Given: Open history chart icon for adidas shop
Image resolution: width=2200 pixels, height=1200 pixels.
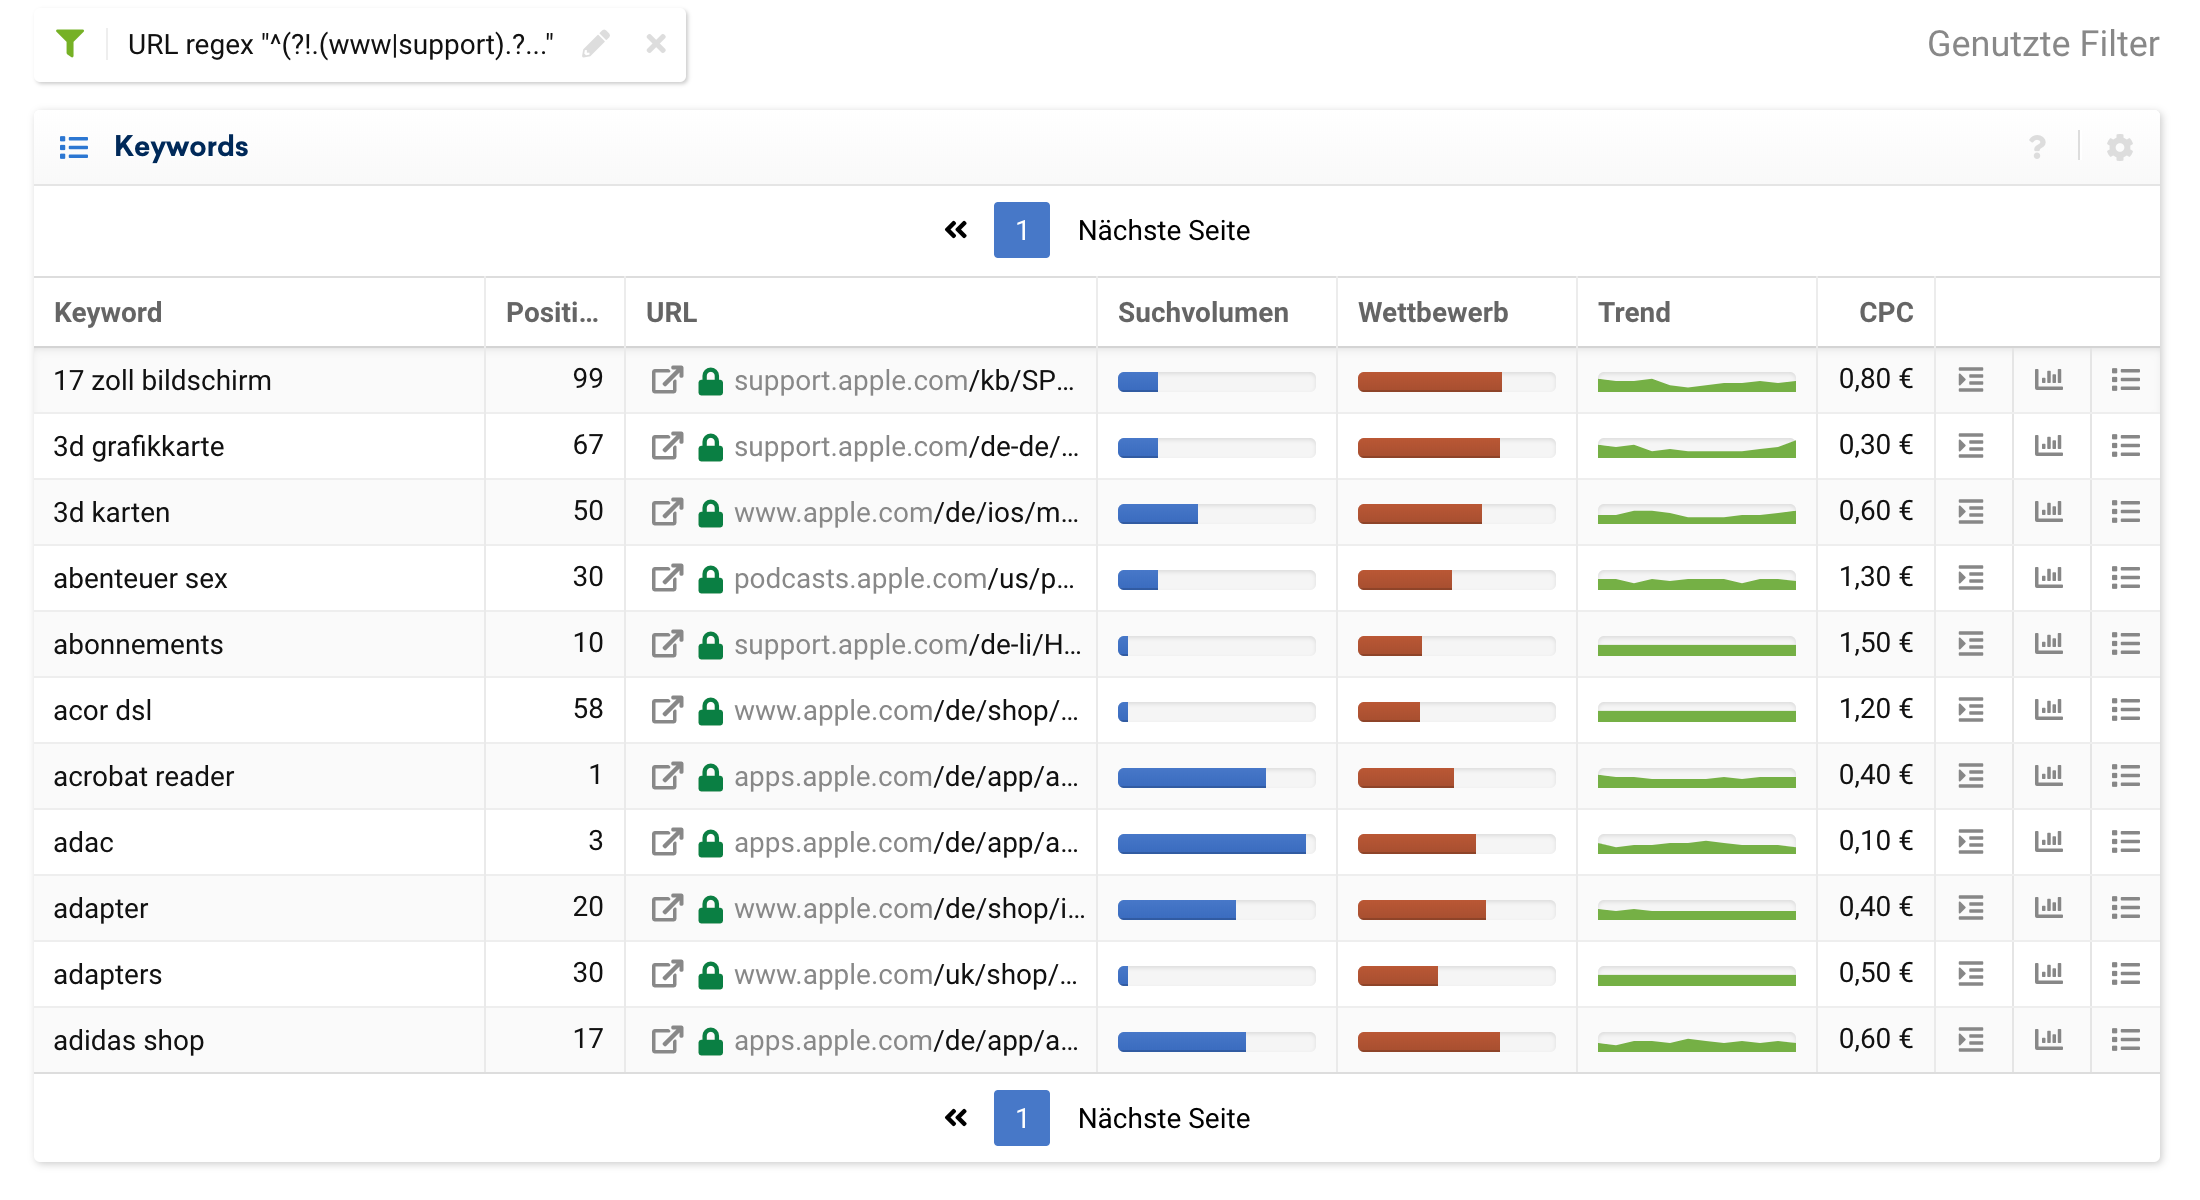Looking at the screenshot, I should tap(2049, 1040).
